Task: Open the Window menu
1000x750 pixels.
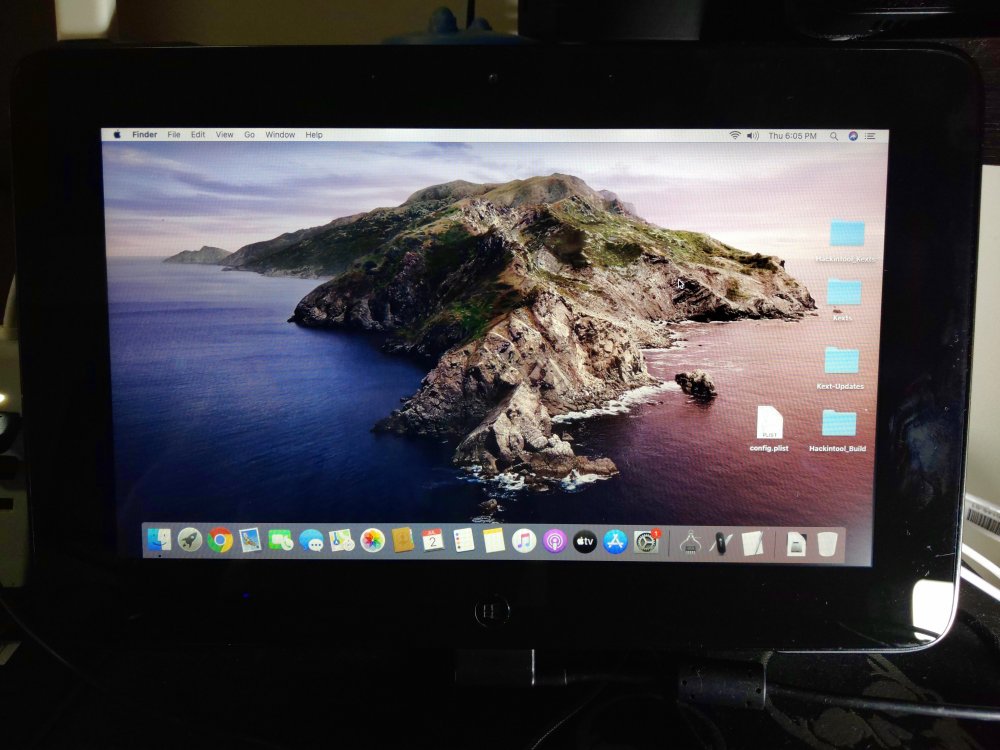Action: tap(280, 135)
